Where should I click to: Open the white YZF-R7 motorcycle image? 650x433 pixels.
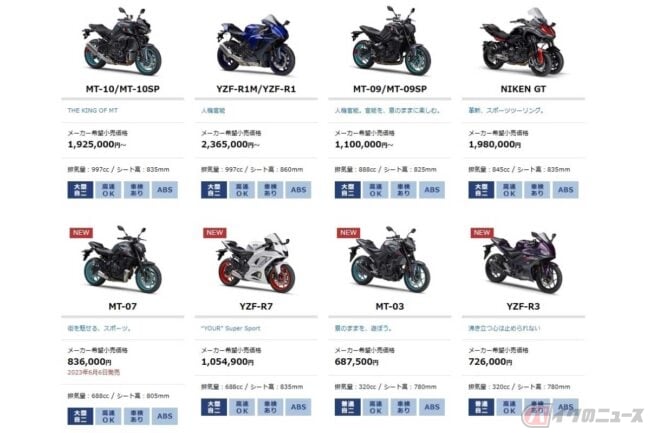(256, 263)
